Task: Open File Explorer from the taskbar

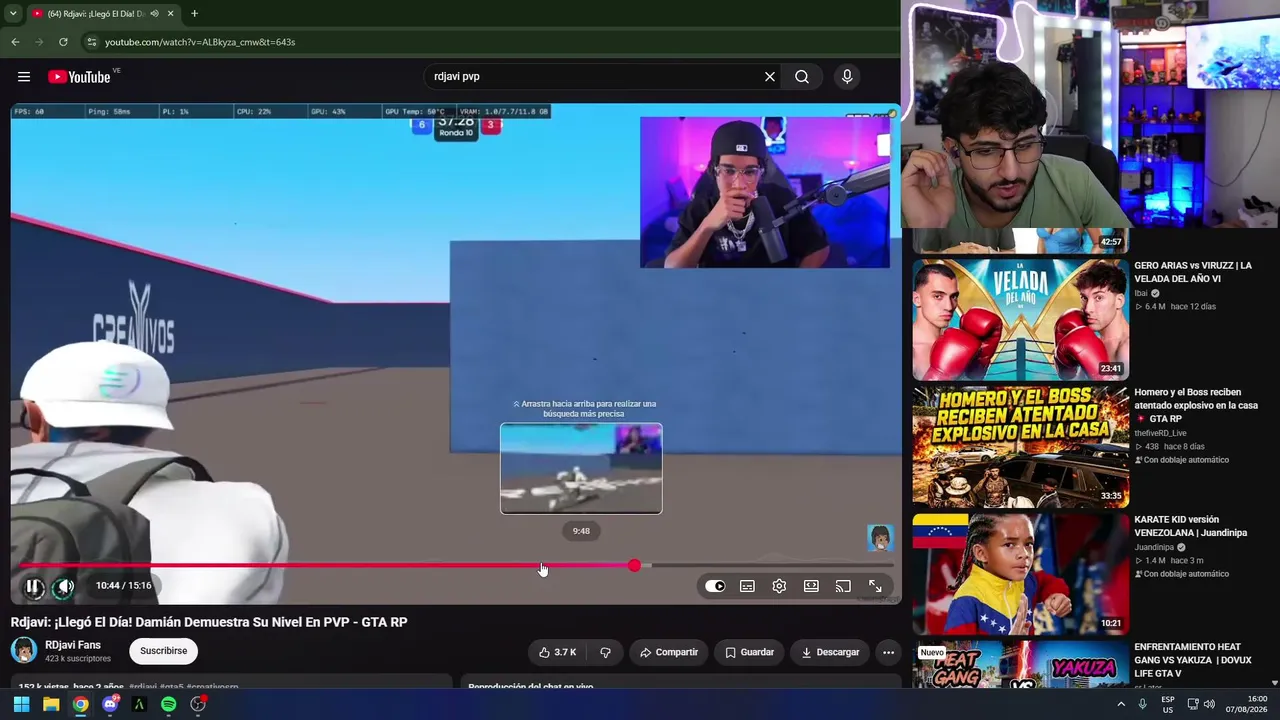Action: [x=51, y=704]
